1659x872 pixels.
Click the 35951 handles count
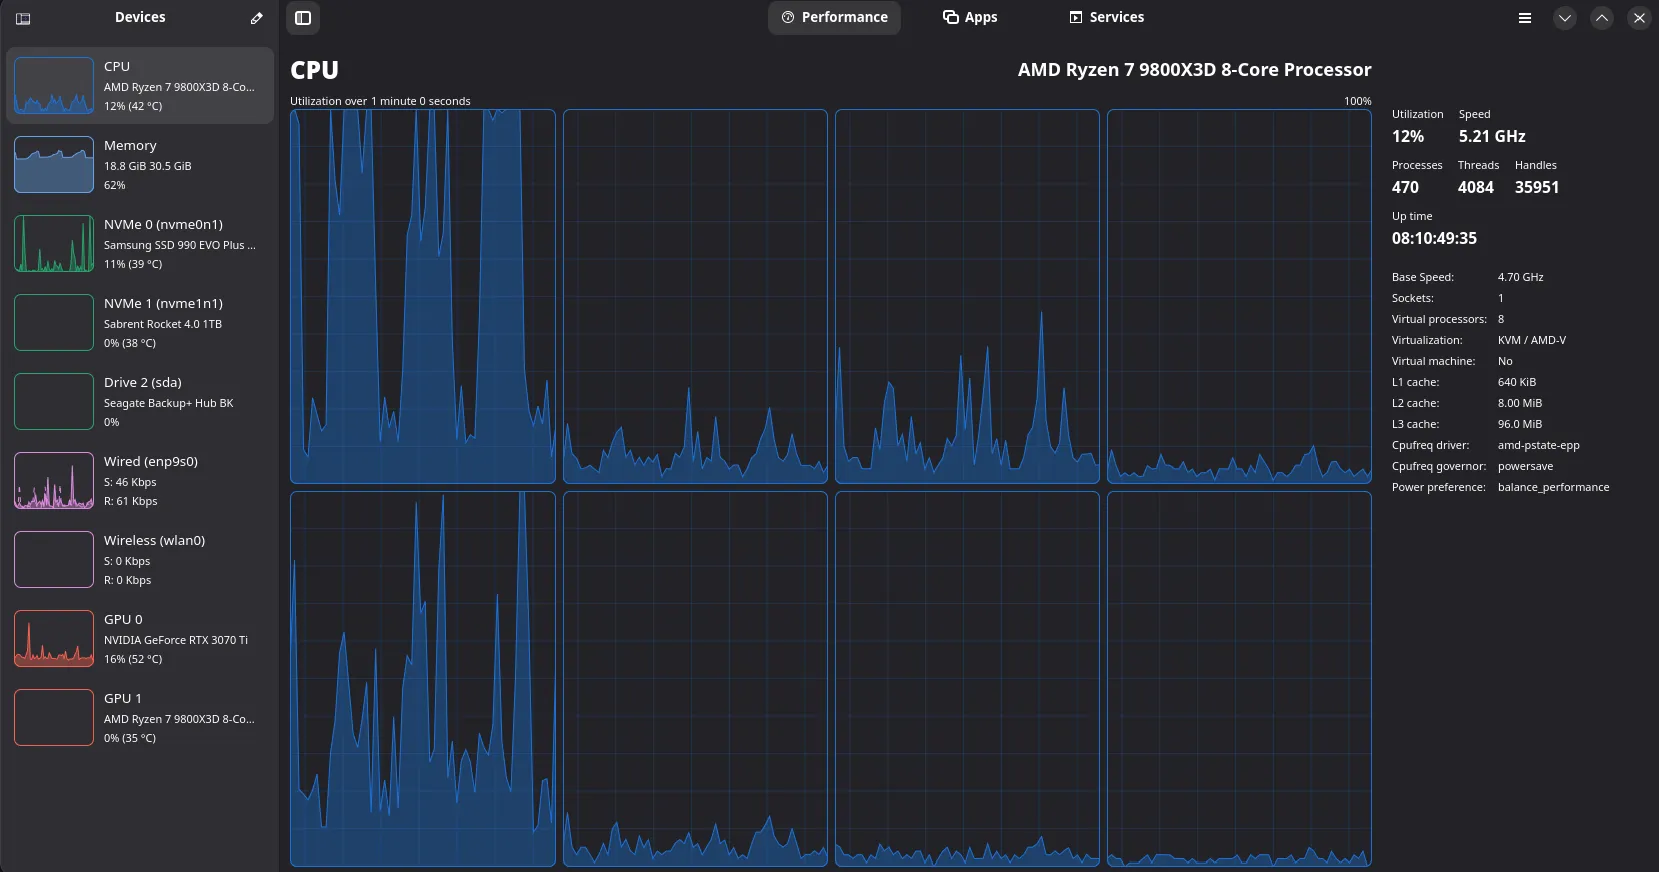pos(1537,187)
